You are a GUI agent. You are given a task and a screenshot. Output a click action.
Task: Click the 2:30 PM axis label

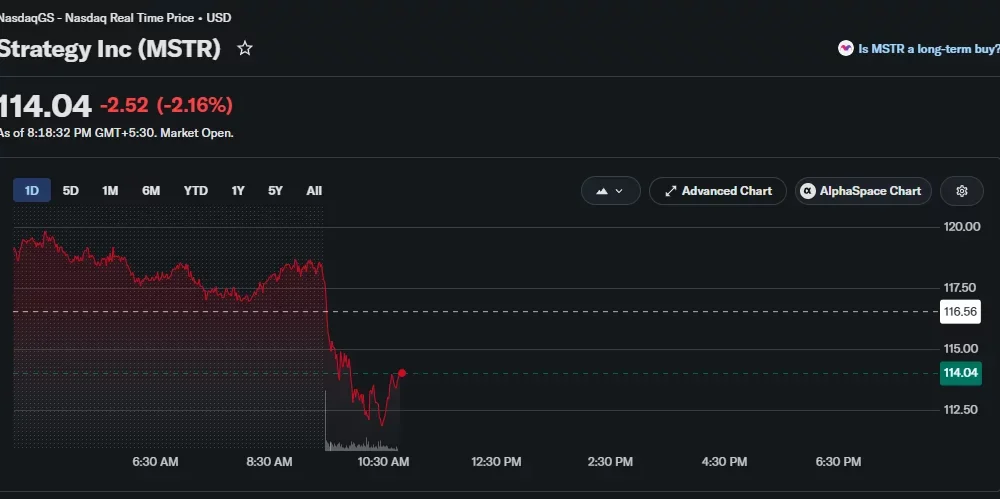[610, 461]
